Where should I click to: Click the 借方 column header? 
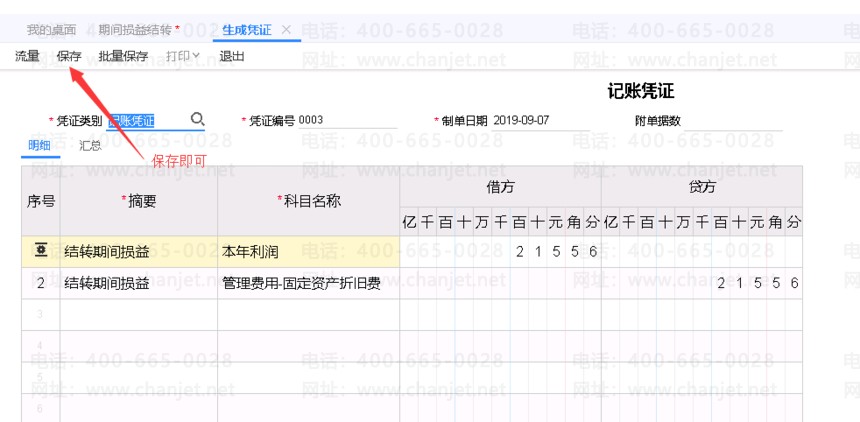pyautogui.click(x=500, y=187)
